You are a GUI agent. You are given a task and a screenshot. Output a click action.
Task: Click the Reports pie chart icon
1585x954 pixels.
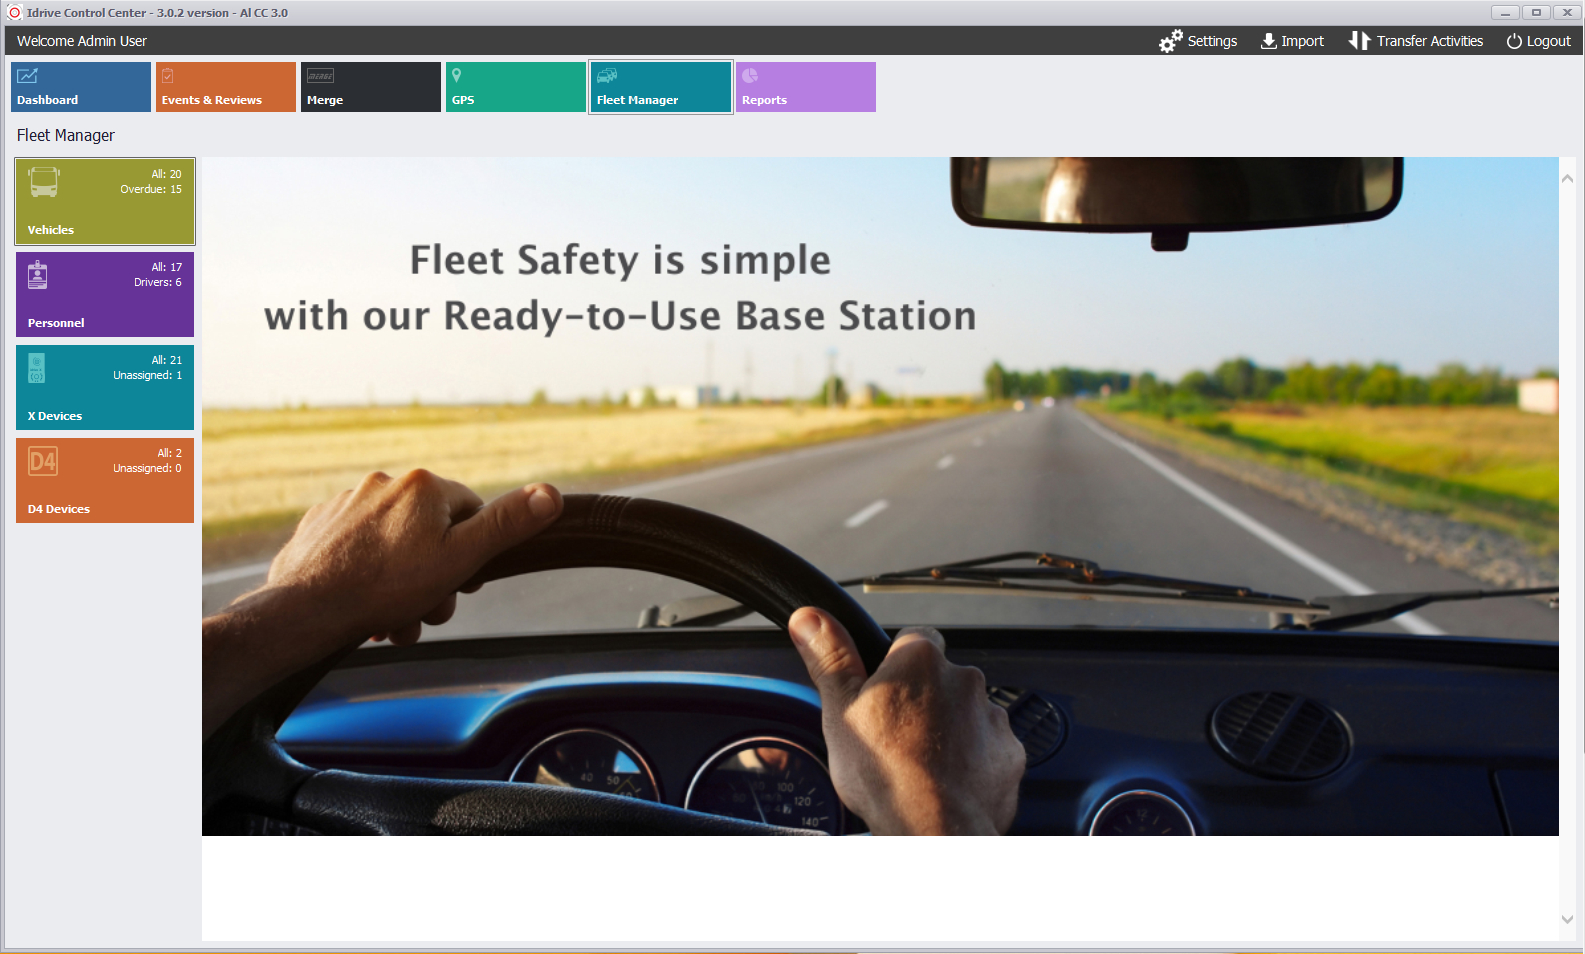point(750,75)
